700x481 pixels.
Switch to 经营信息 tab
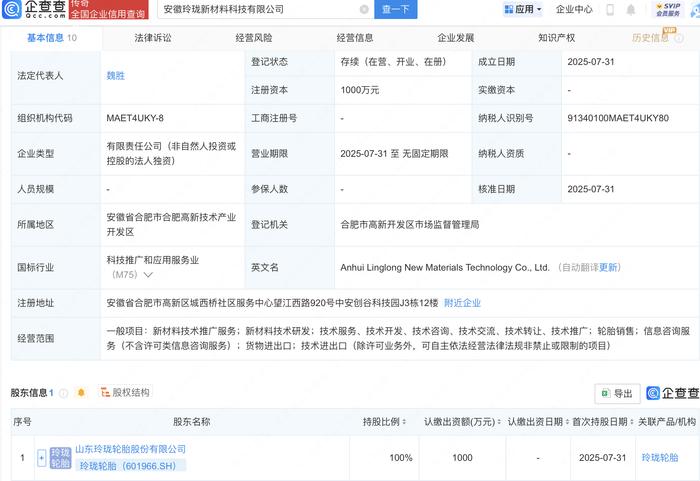(354, 38)
